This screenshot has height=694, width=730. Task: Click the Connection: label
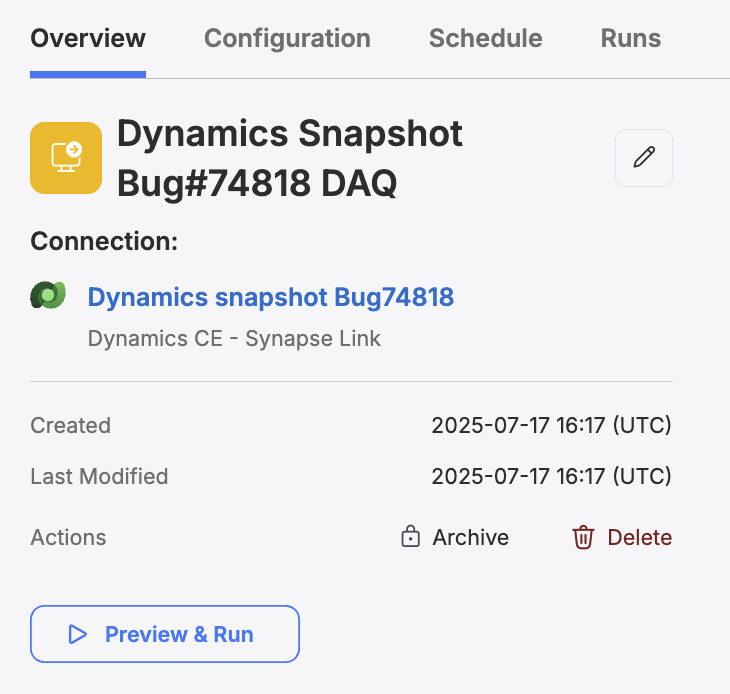pyautogui.click(x=104, y=242)
